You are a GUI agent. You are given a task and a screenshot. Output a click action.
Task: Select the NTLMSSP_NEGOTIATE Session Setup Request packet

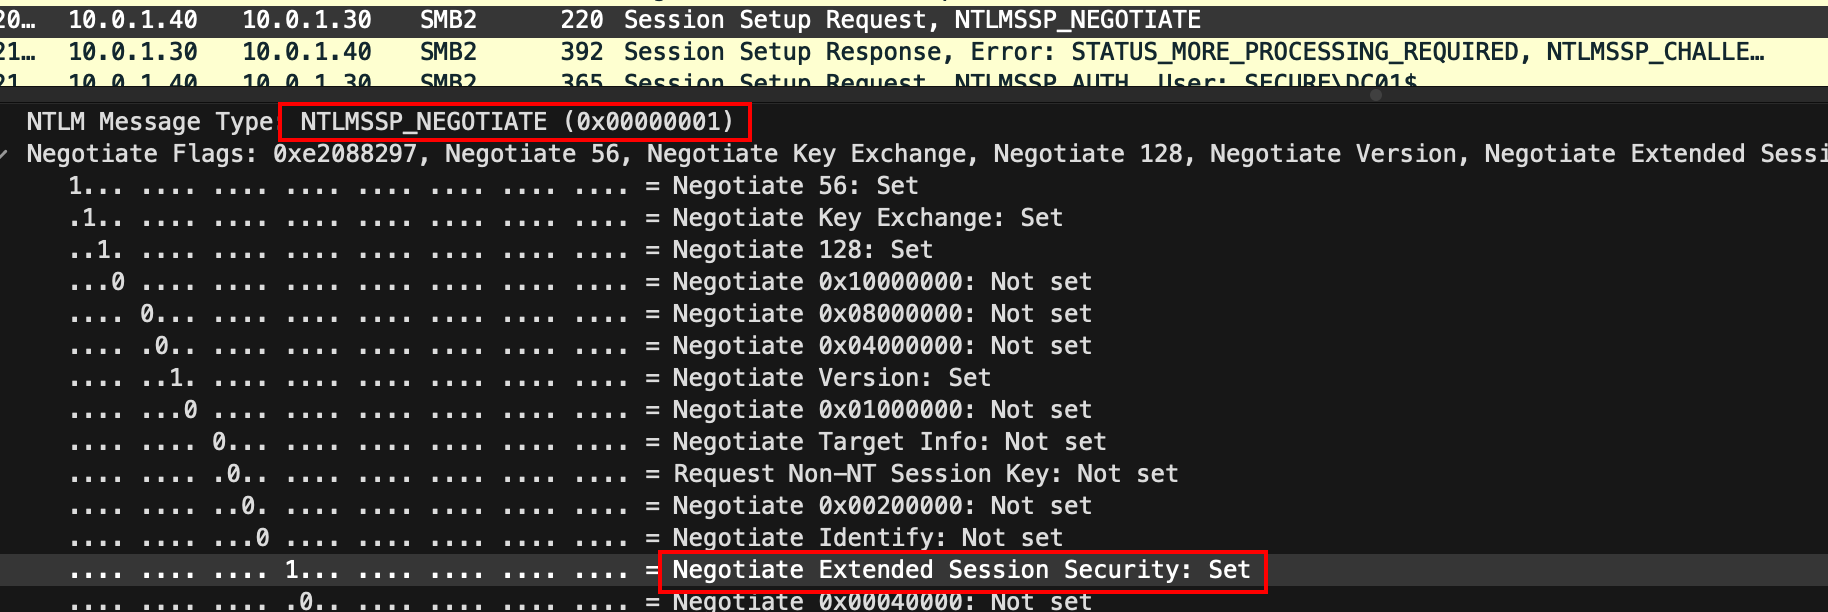pos(911,20)
